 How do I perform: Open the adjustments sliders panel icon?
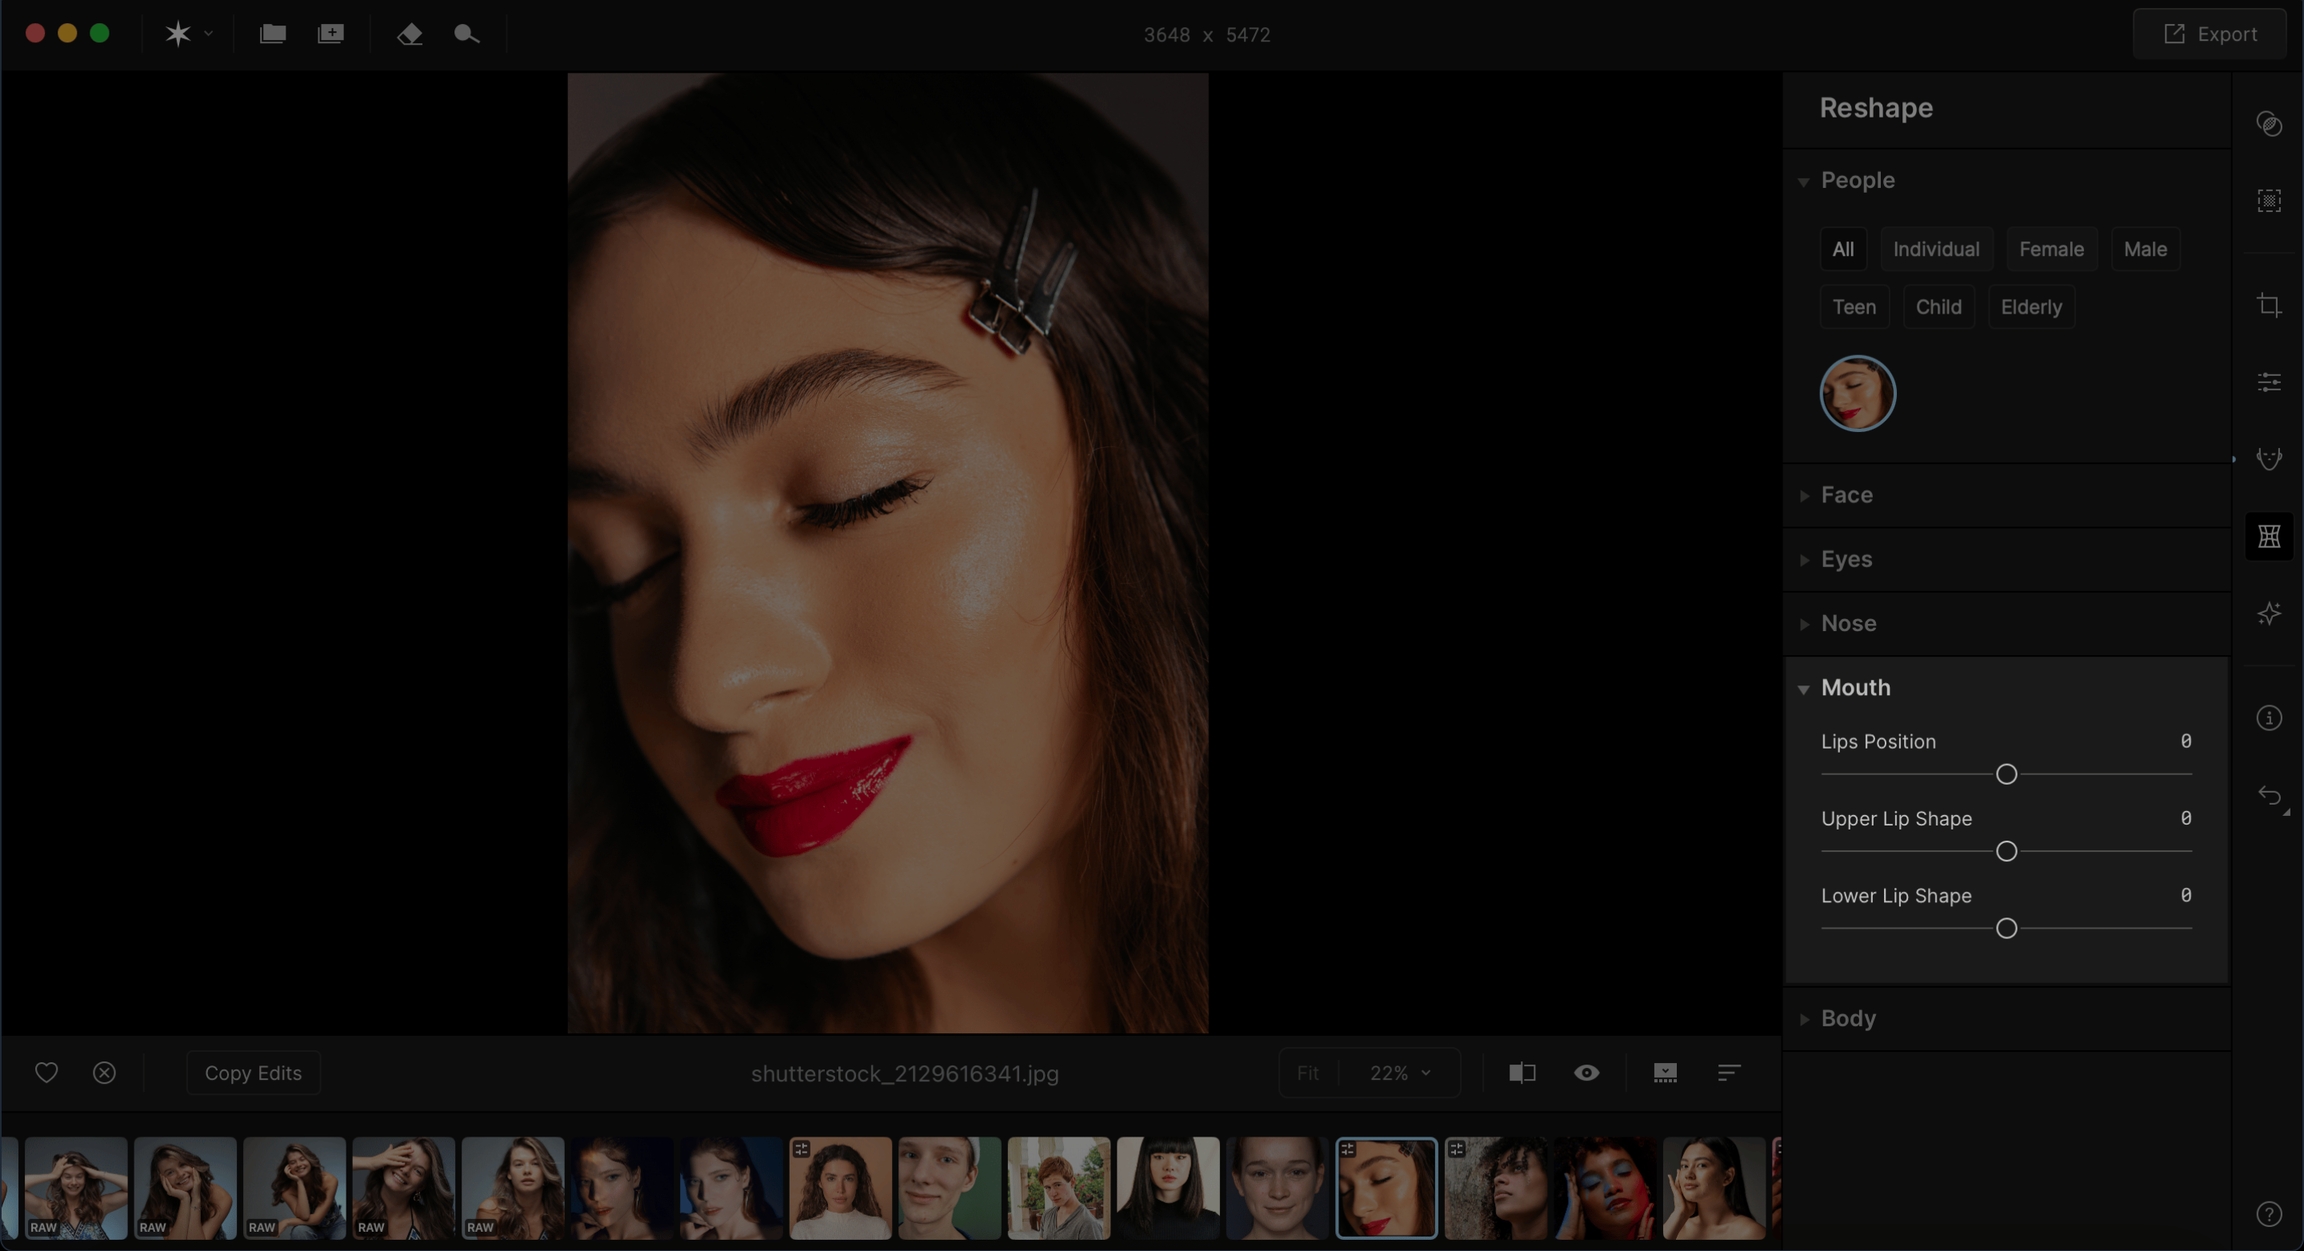[2269, 382]
